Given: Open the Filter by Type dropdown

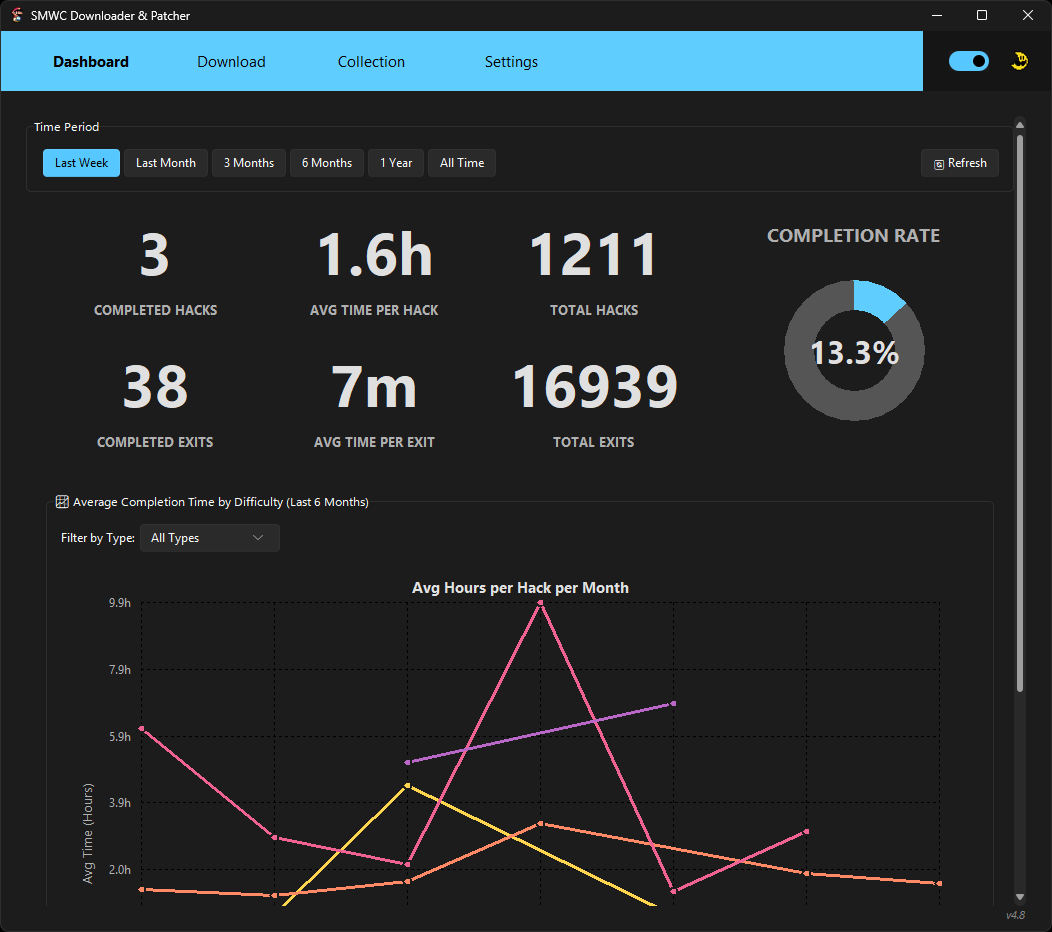Looking at the screenshot, I should [209, 538].
